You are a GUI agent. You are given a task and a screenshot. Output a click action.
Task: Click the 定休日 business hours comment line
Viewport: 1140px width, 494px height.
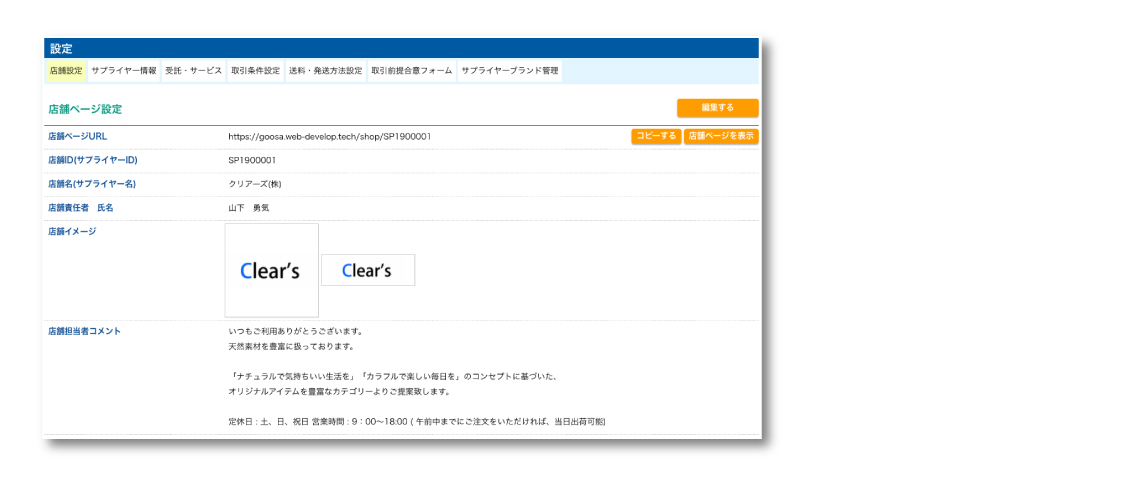click(x=416, y=422)
